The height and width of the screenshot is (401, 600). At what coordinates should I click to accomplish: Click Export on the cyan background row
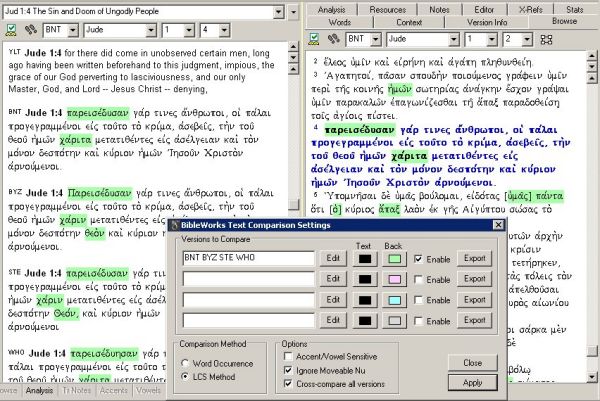click(474, 300)
